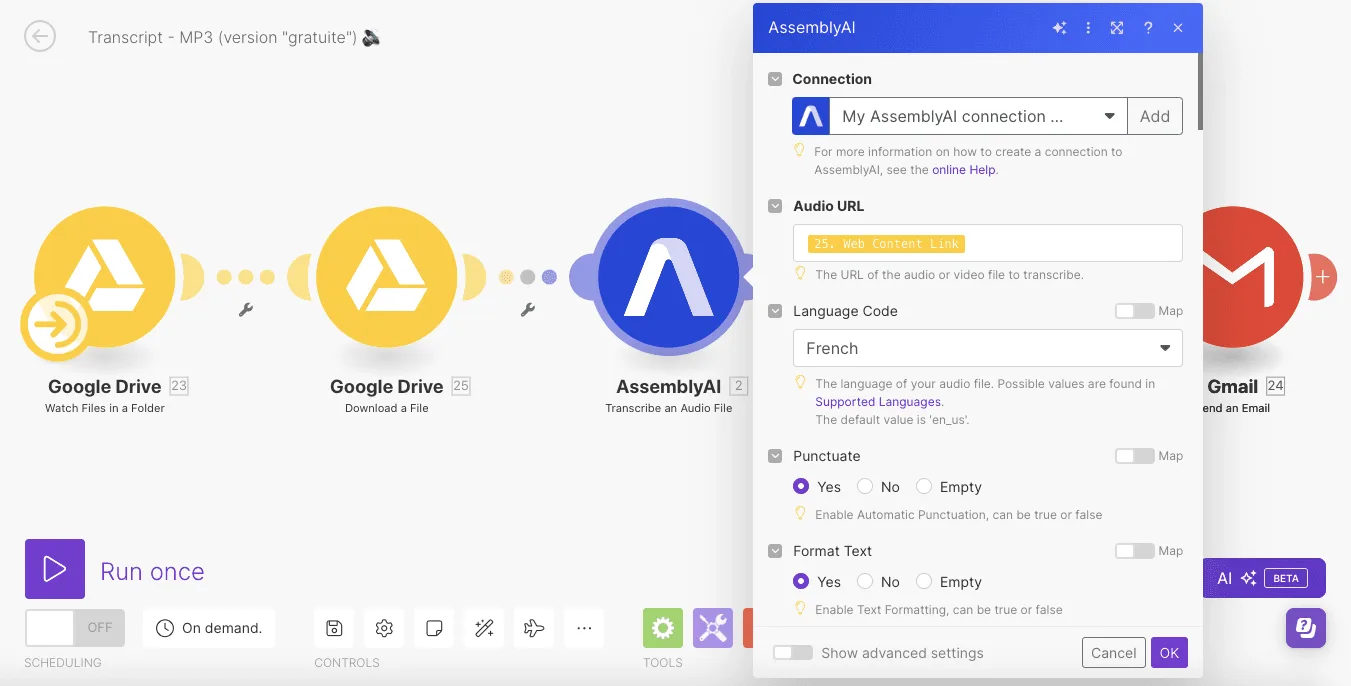This screenshot has height=686, width=1351.
Task: Open AssemblyAI panel help question mark
Action: [1148, 28]
